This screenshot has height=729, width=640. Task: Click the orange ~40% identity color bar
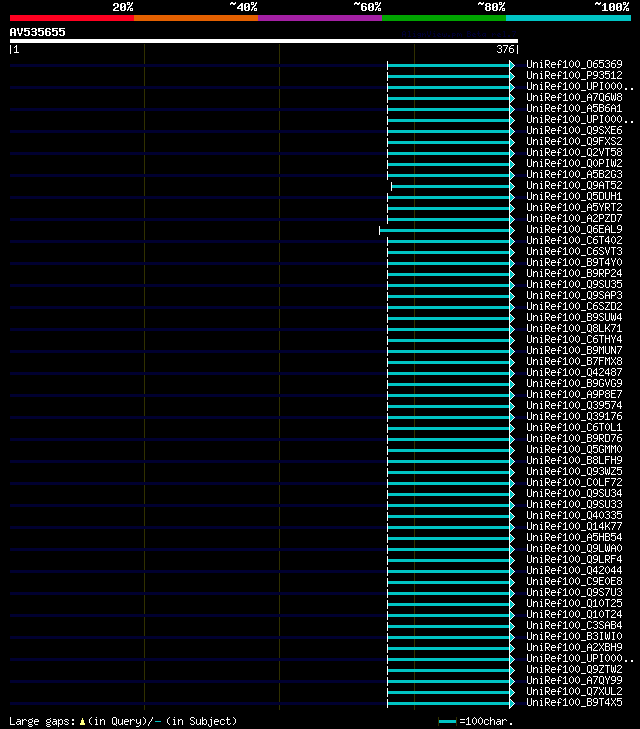click(196, 18)
